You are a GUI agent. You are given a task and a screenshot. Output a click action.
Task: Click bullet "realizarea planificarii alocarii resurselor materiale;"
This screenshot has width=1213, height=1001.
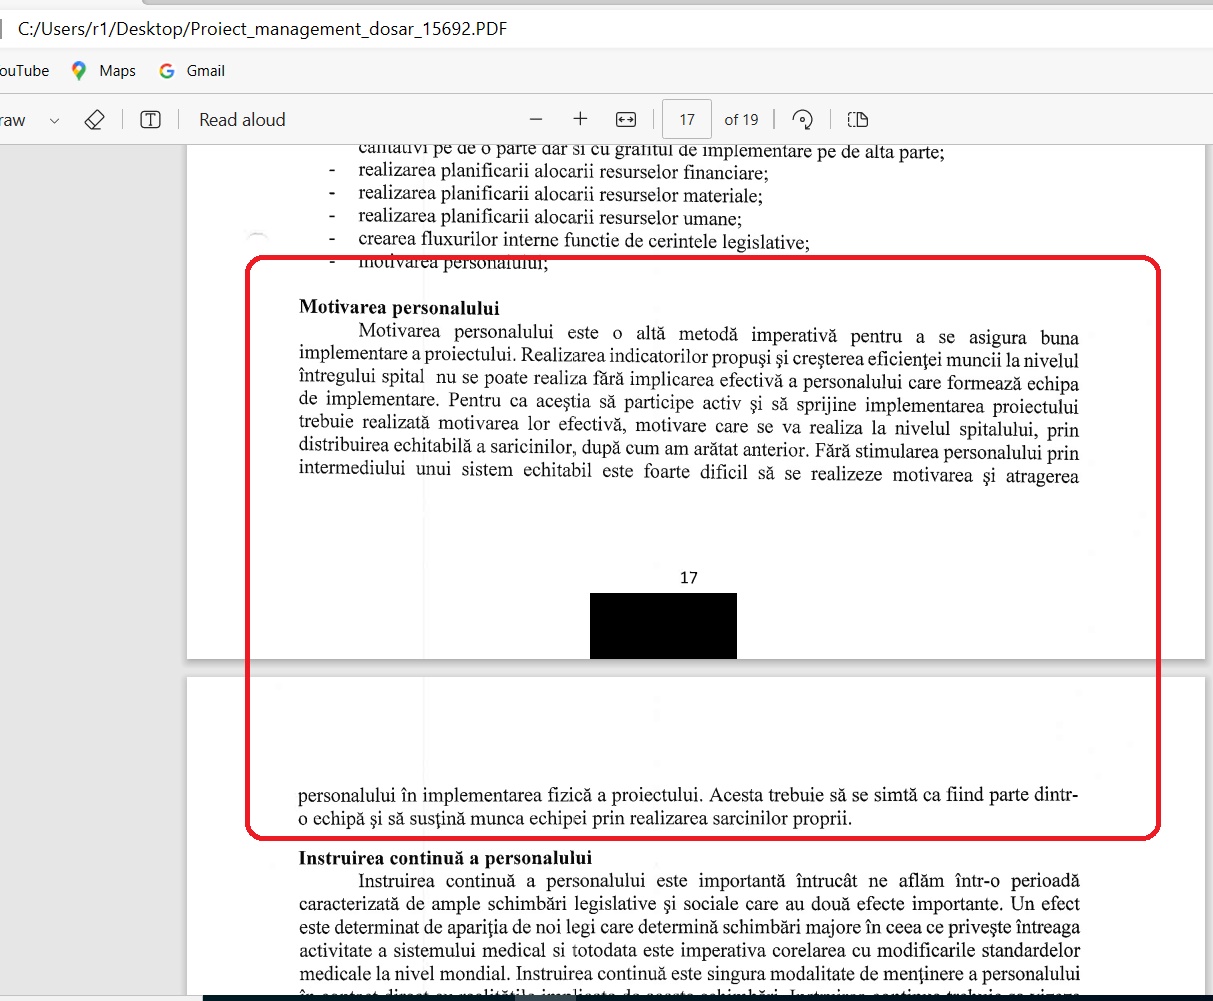[x=560, y=196]
